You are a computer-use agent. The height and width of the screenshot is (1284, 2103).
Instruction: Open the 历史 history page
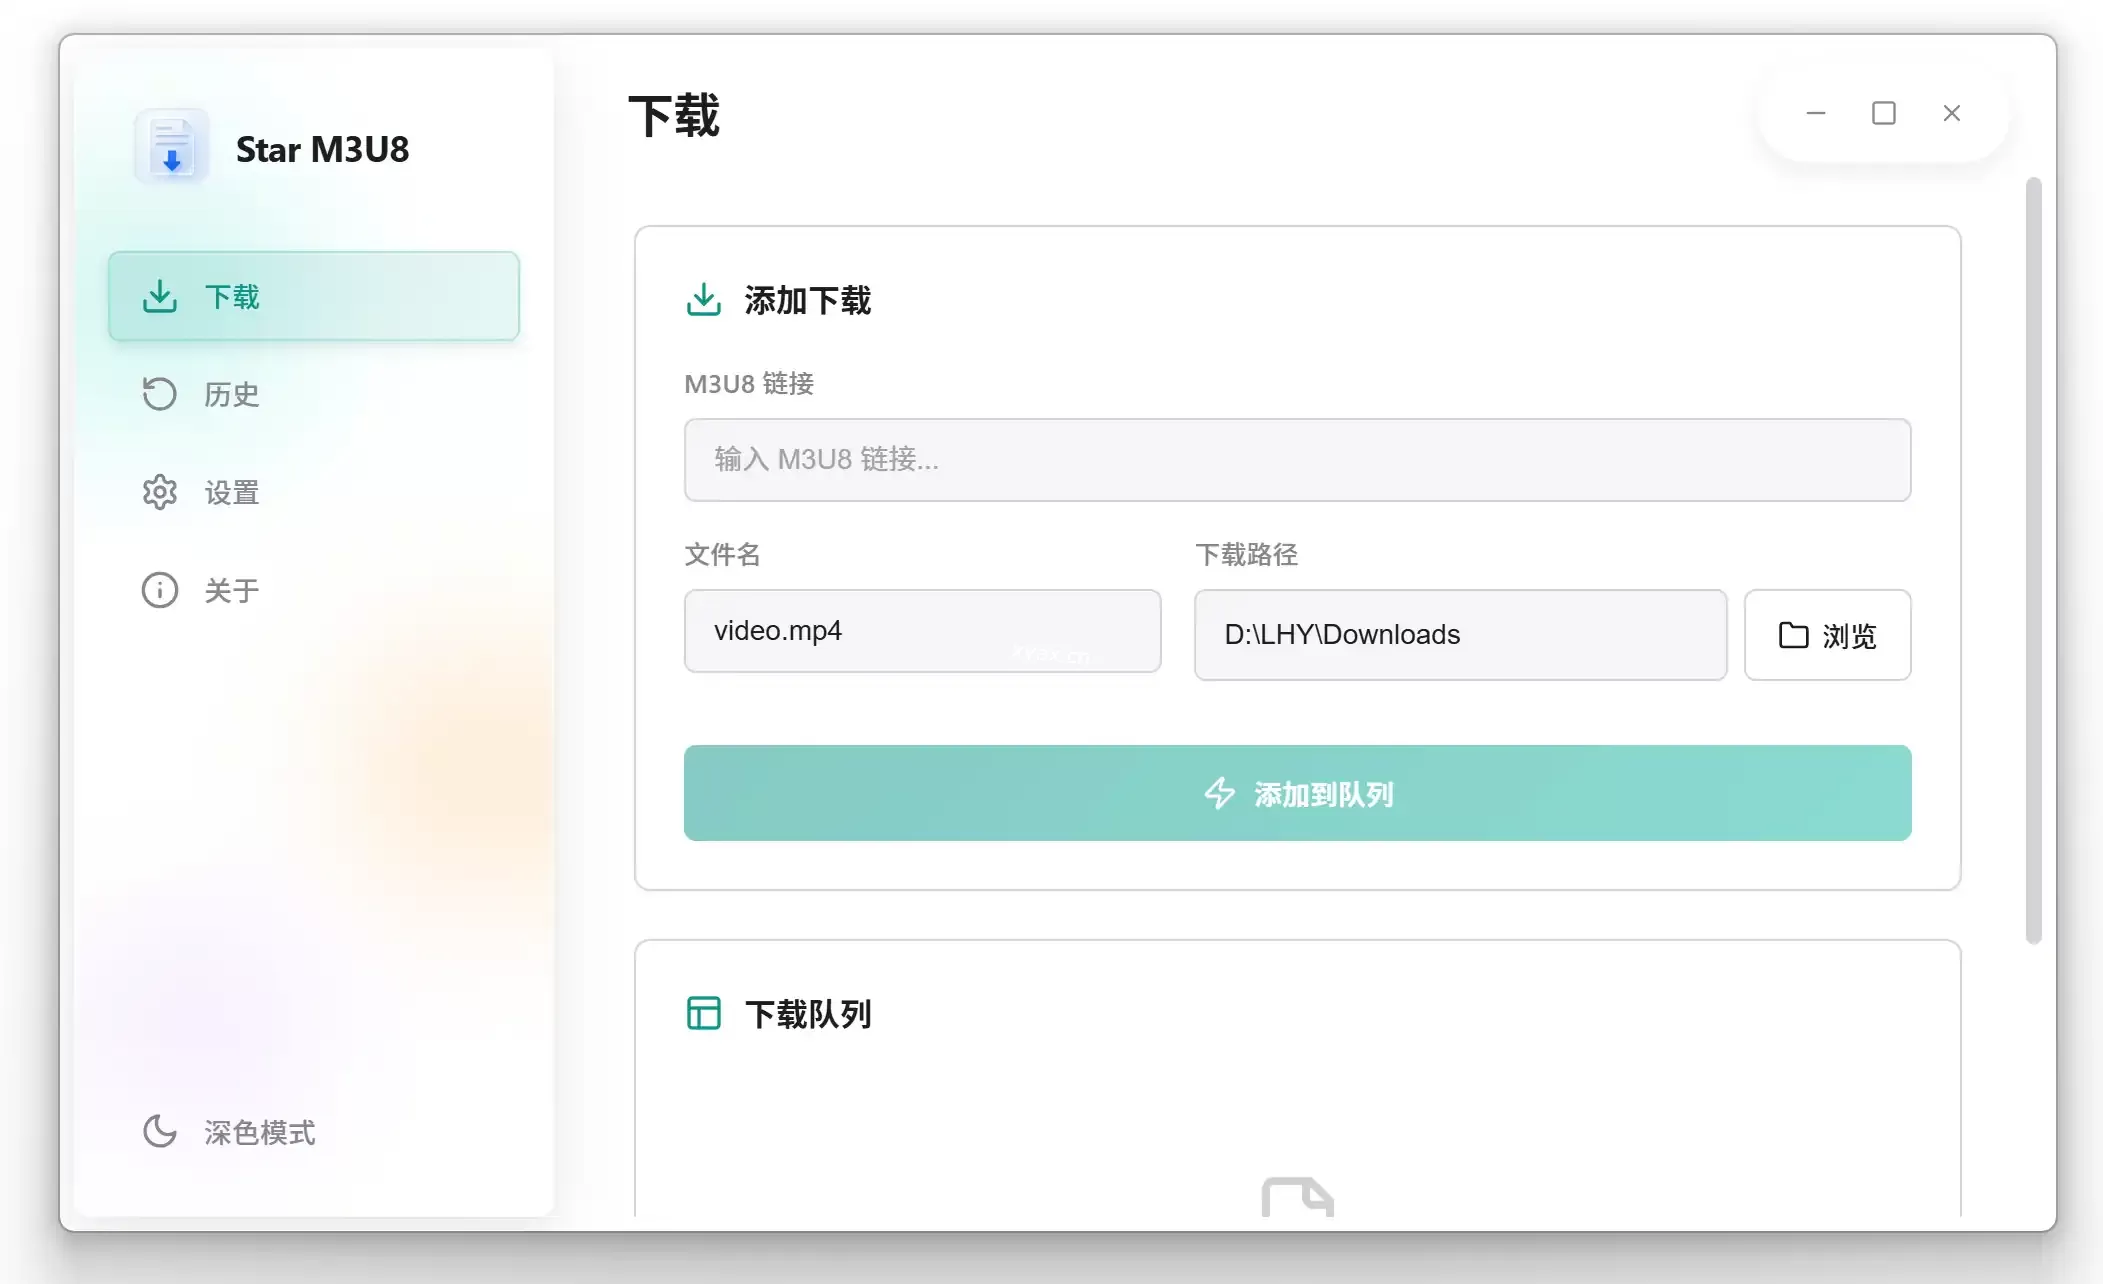[x=232, y=395]
